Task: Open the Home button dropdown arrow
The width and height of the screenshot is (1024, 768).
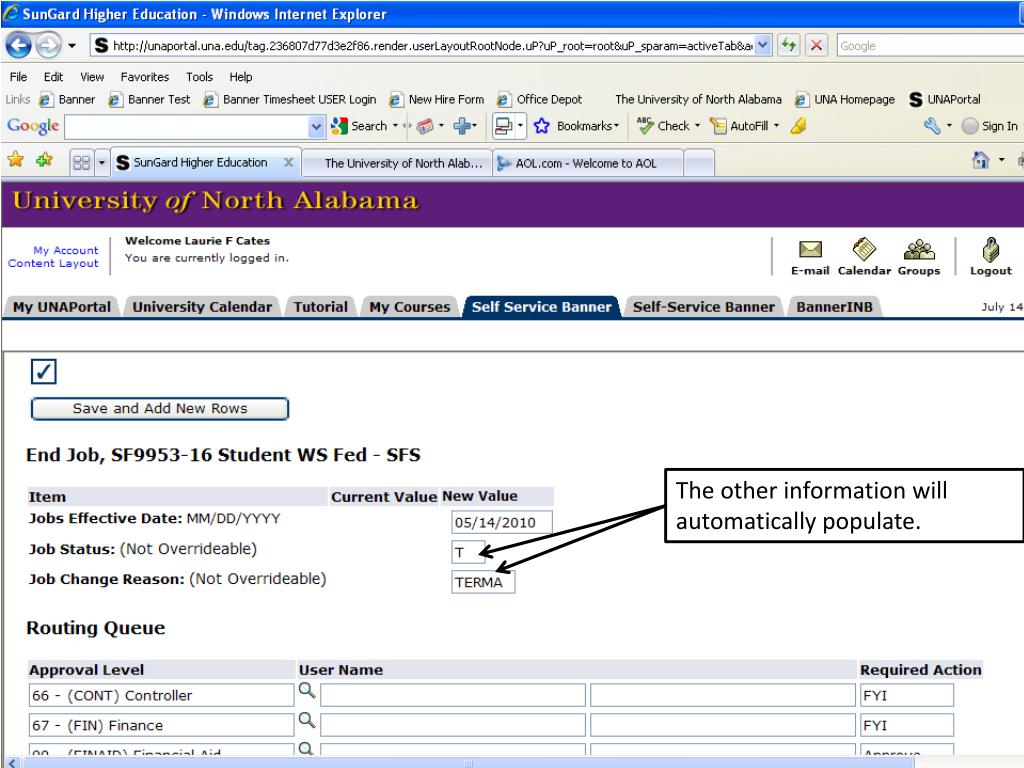Action: pyautogui.click(x=1001, y=160)
